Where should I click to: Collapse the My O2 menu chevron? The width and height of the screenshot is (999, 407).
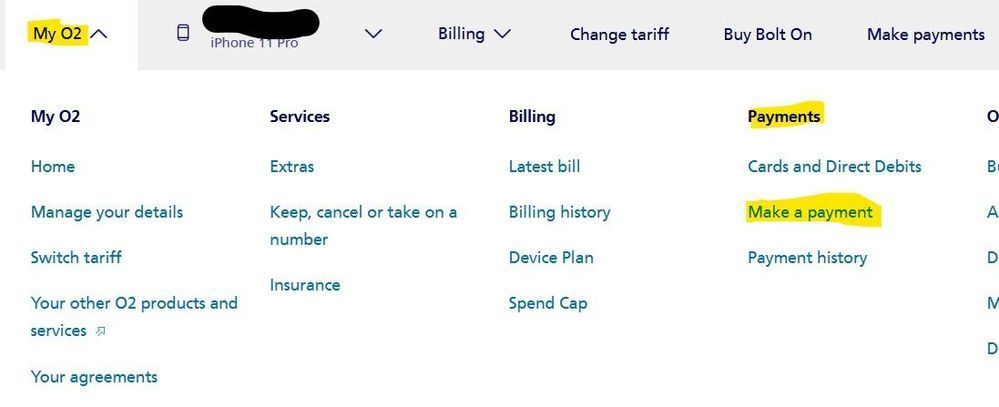[x=99, y=34]
